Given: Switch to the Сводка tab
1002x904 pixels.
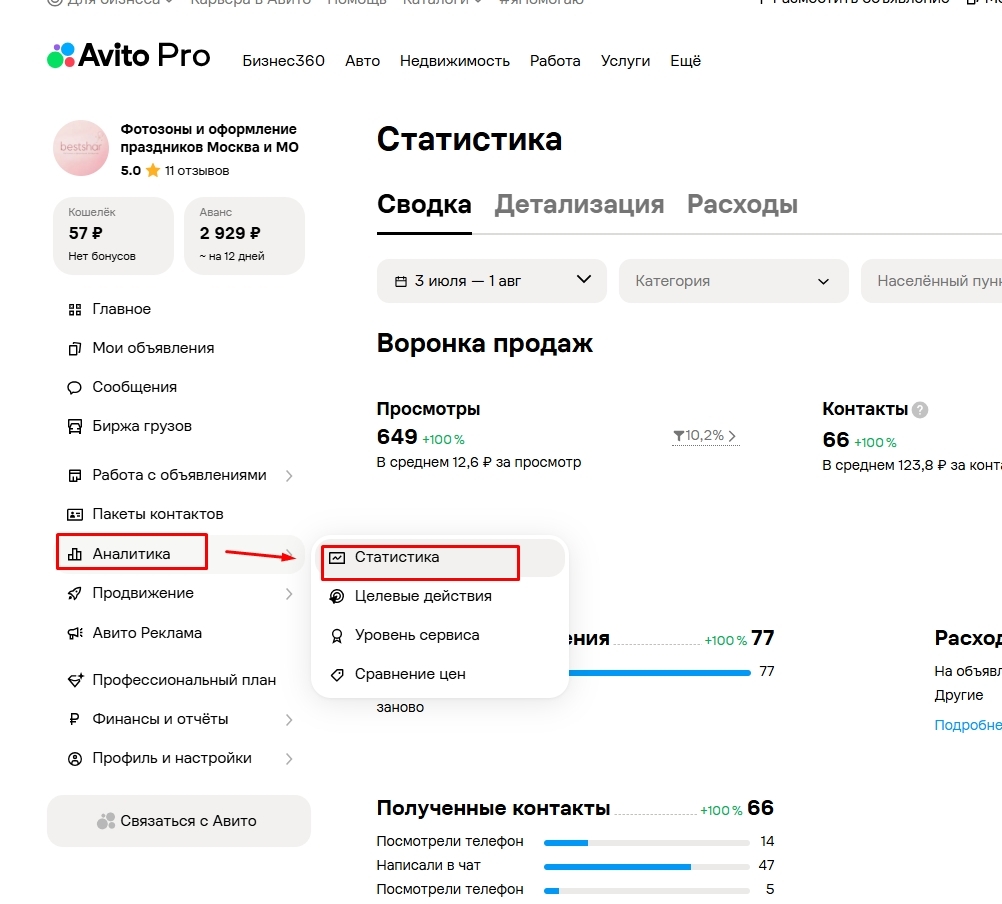Looking at the screenshot, I should point(424,204).
